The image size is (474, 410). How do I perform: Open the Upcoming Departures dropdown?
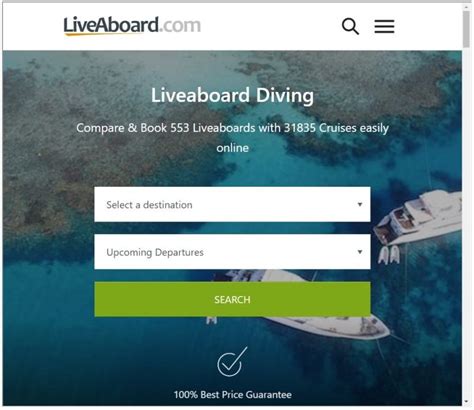pos(232,252)
